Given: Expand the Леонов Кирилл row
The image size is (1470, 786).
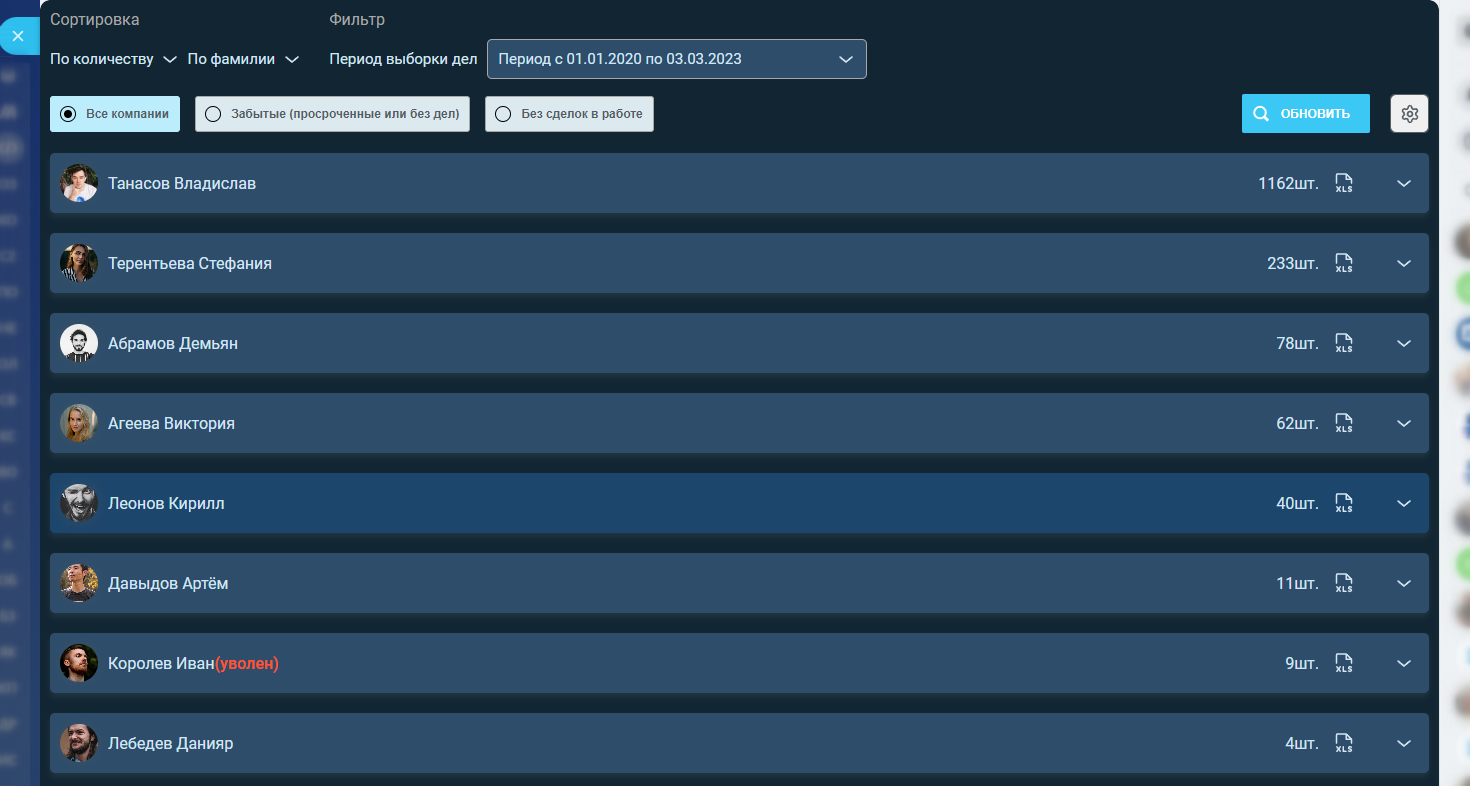Looking at the screenshot, I should pos(1404,503).
